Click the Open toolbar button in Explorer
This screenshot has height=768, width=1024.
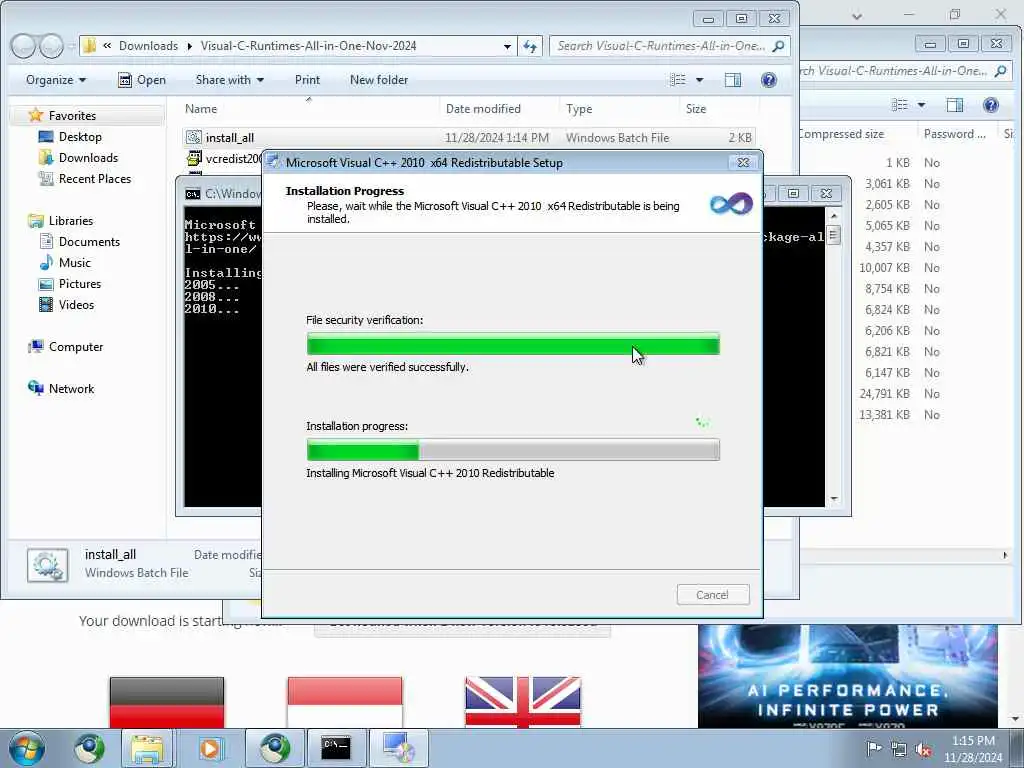coord(142,80)
